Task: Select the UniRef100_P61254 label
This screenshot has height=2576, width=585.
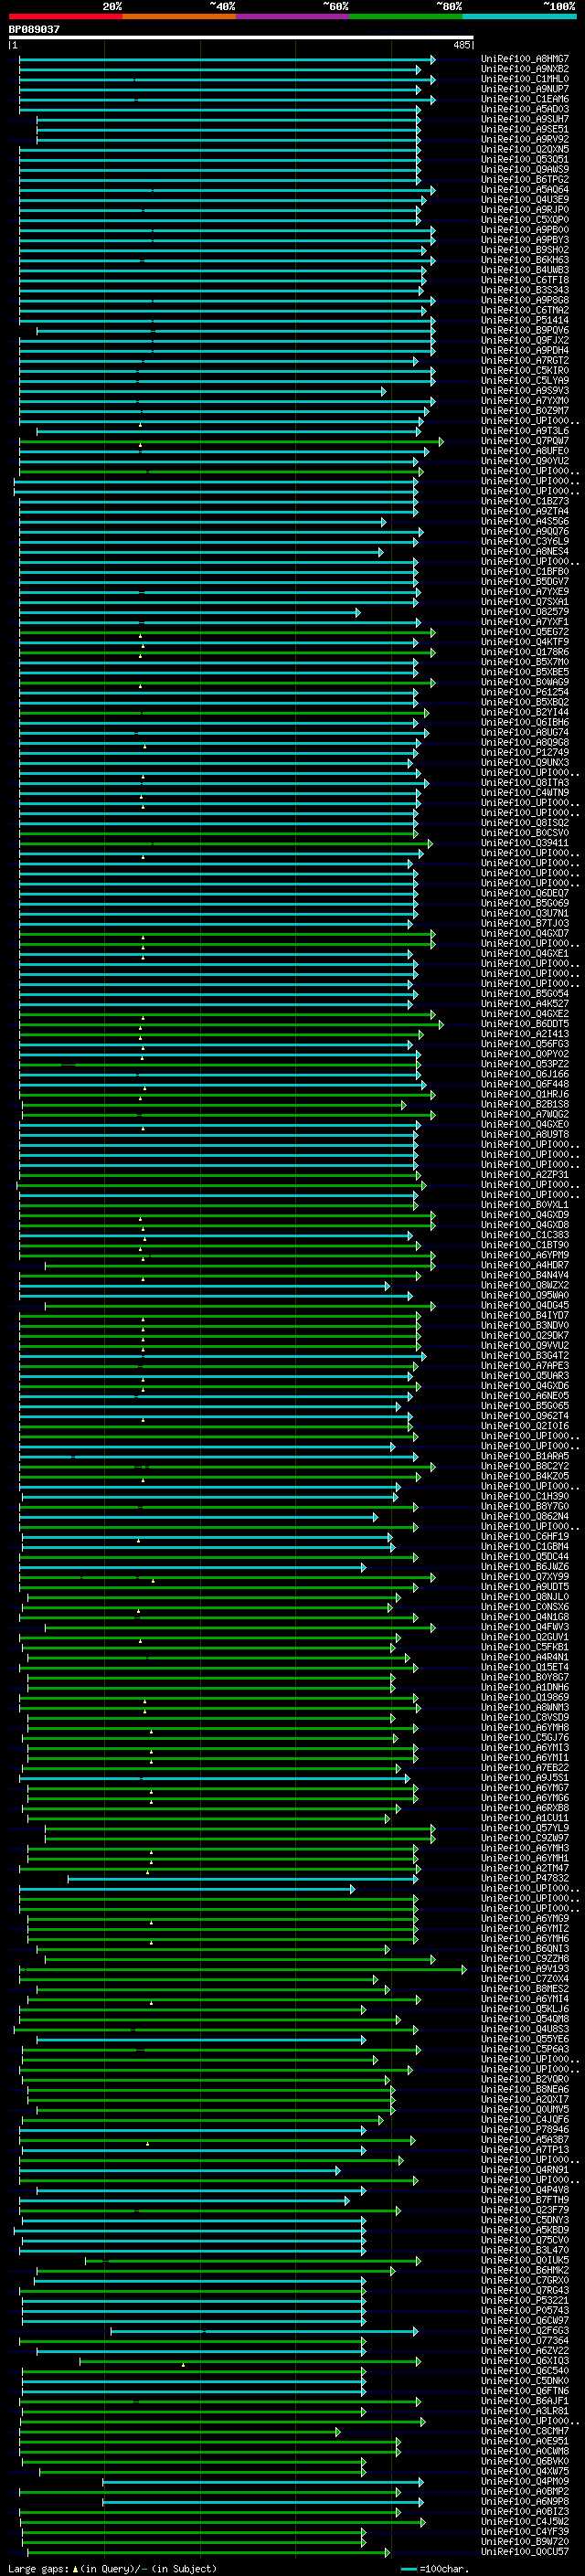Action: pyautogui.click(x=525, y=692)
